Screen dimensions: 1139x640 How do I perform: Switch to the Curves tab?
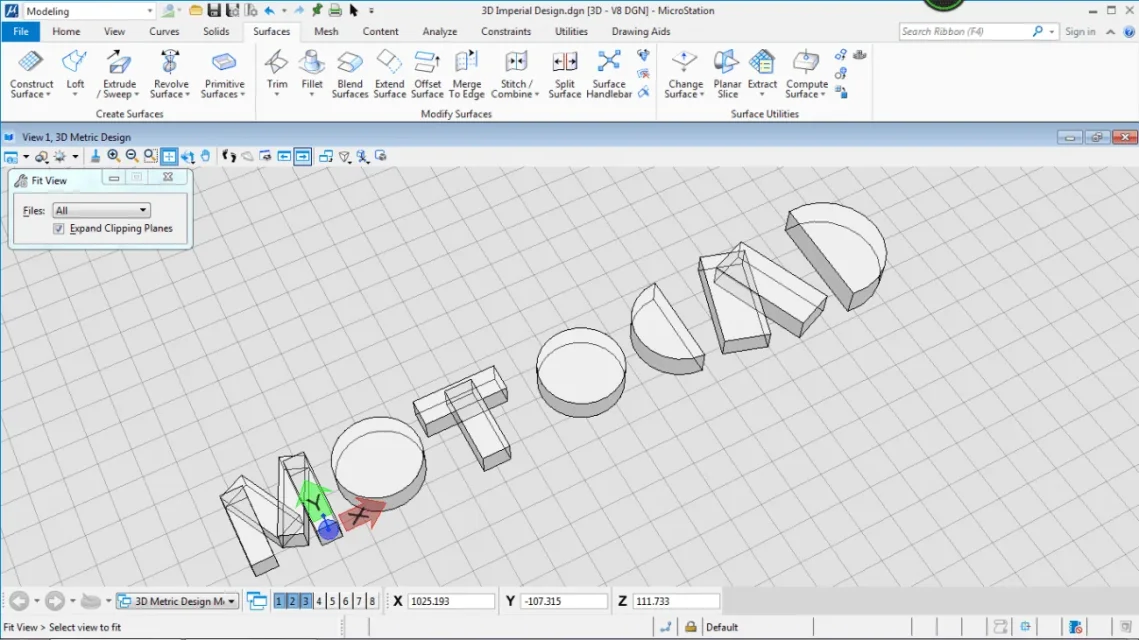click(x=164, y=31)
